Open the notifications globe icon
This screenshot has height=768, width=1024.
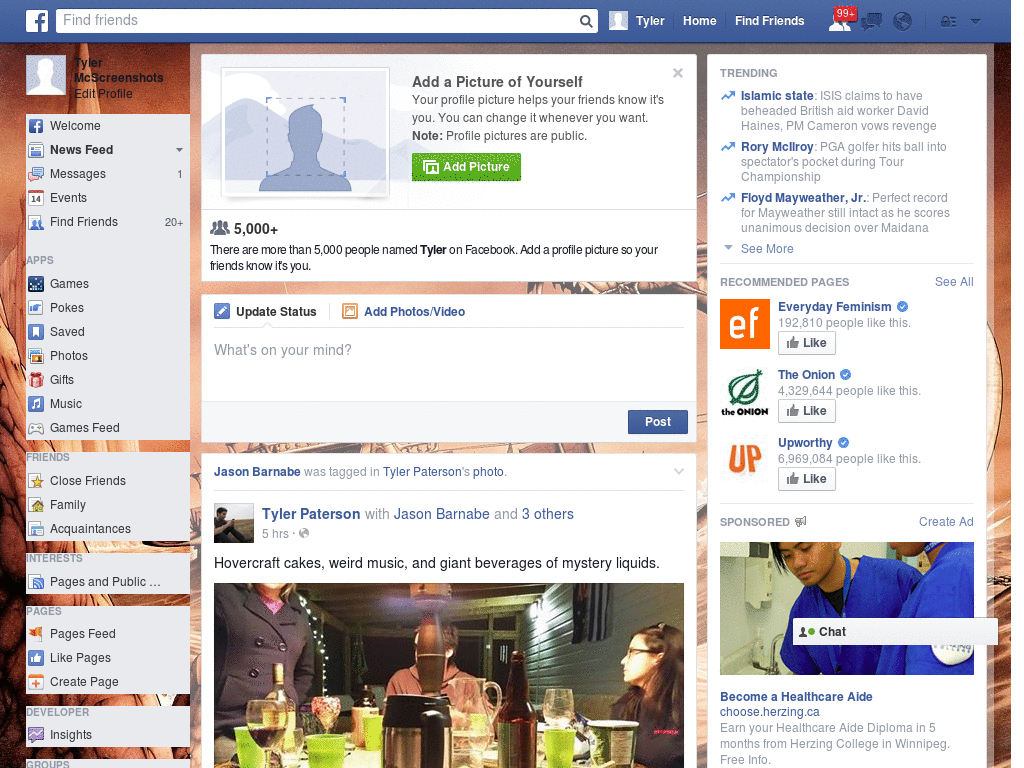[x=903, y=22]
